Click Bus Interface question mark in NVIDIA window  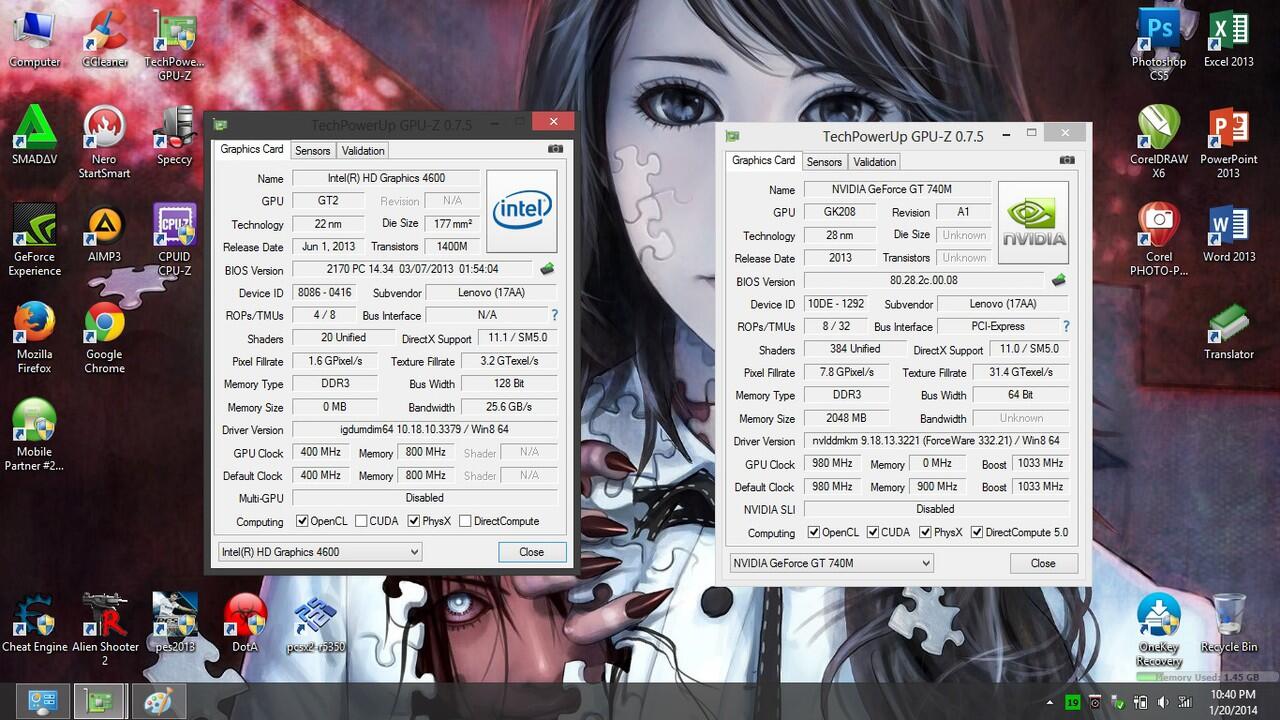point(1066,326)
